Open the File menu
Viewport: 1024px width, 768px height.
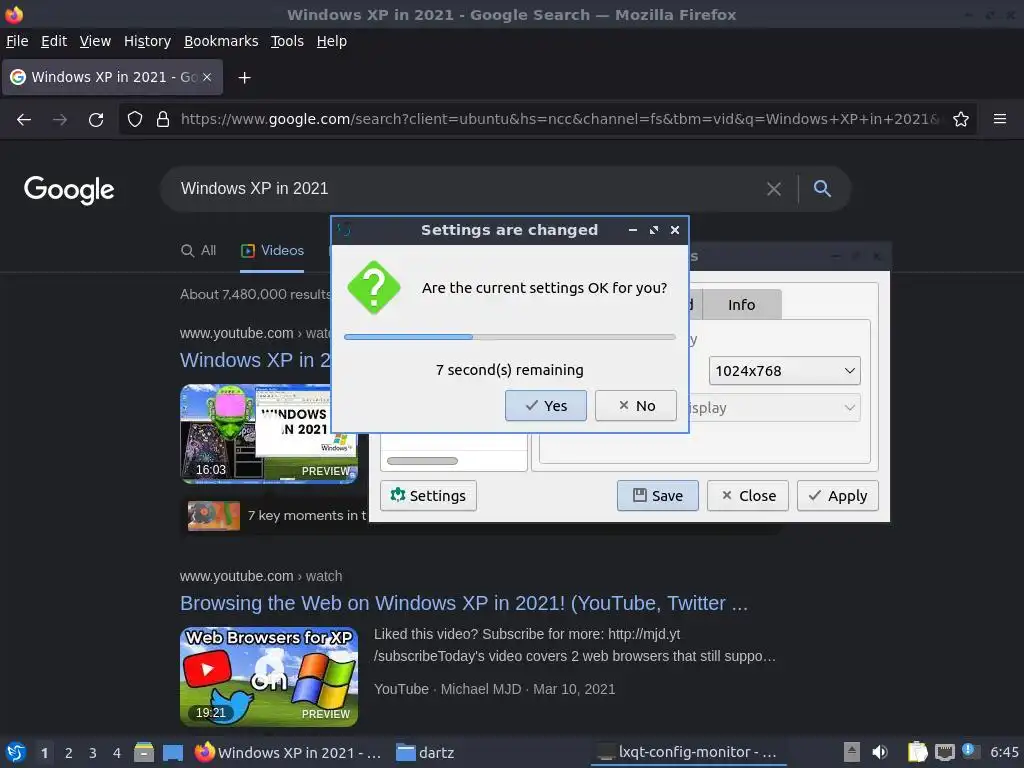[17, 41]
